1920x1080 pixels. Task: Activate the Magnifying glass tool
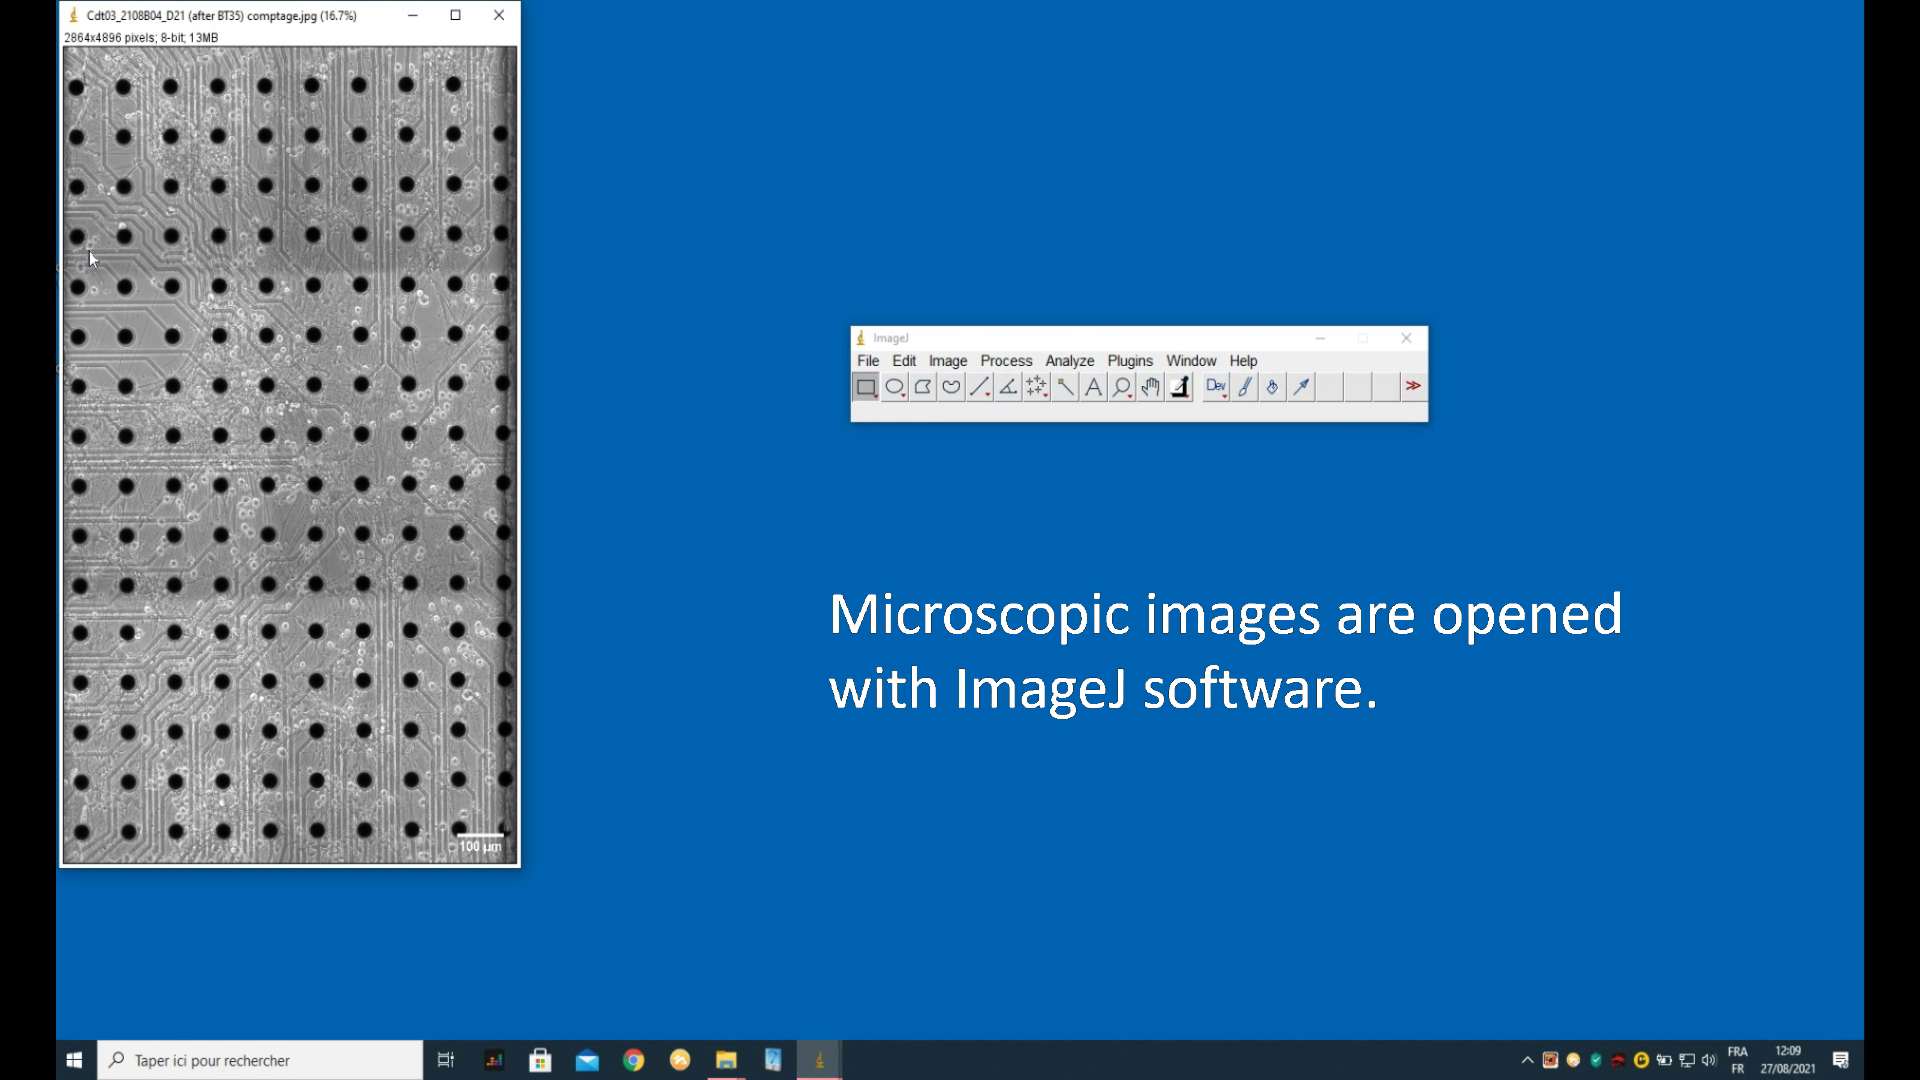point(1122,387)
